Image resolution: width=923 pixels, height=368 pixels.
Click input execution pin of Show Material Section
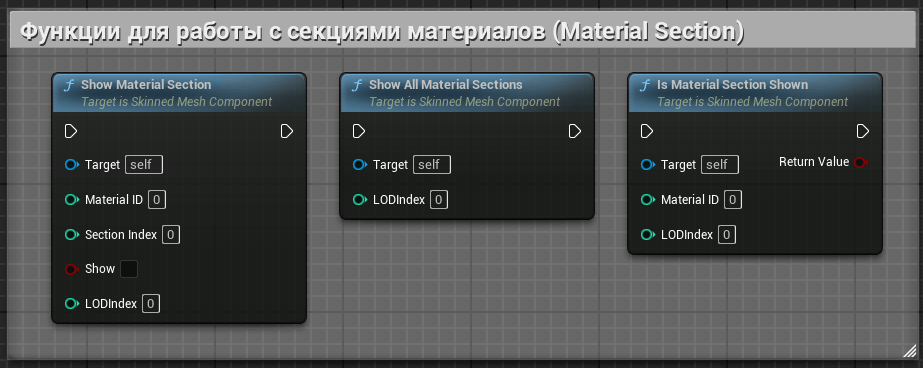pyautogui.click(x=71, y=131)
